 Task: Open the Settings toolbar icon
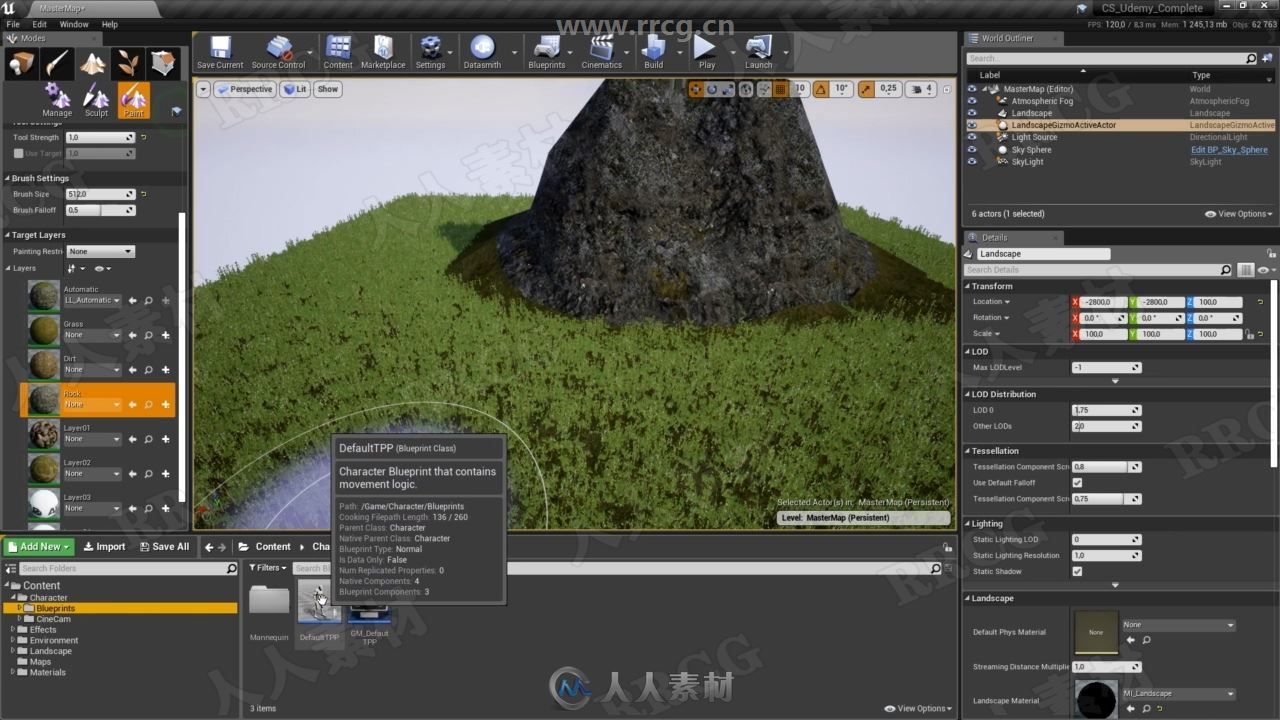pos(430,52)
